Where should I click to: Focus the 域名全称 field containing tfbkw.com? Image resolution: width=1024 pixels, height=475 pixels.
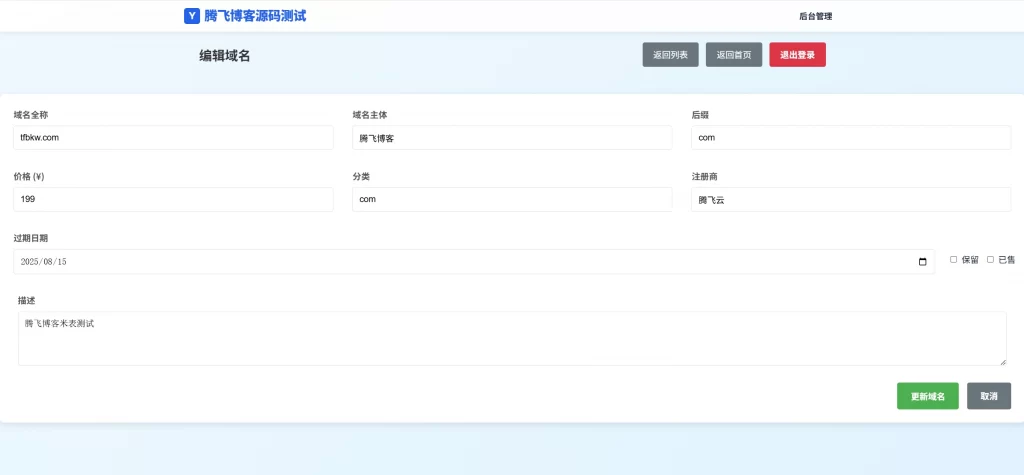[173, 138]
